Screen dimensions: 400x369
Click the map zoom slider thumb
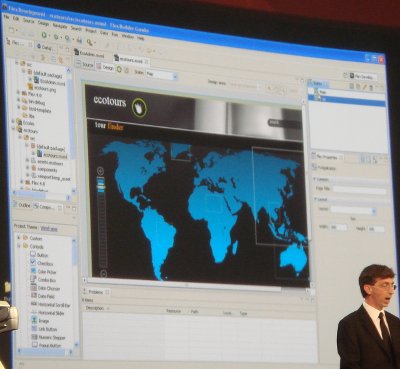pos(101,187)
